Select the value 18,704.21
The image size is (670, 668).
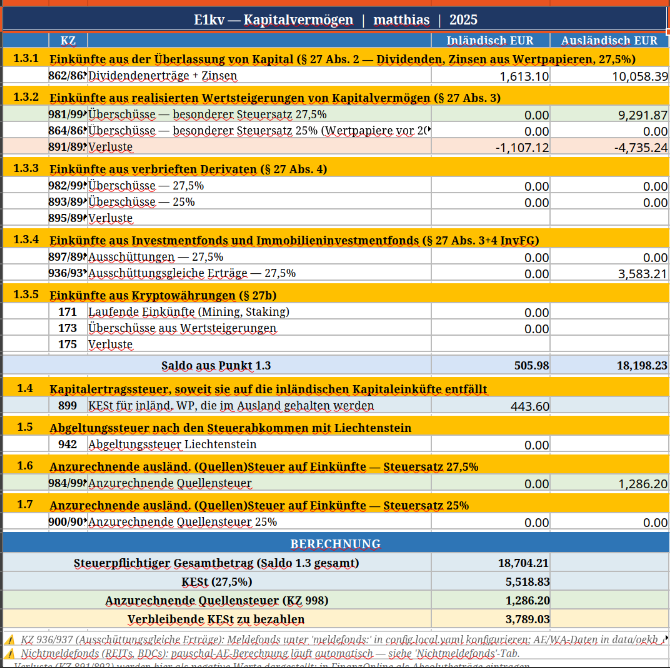point(491,563)
